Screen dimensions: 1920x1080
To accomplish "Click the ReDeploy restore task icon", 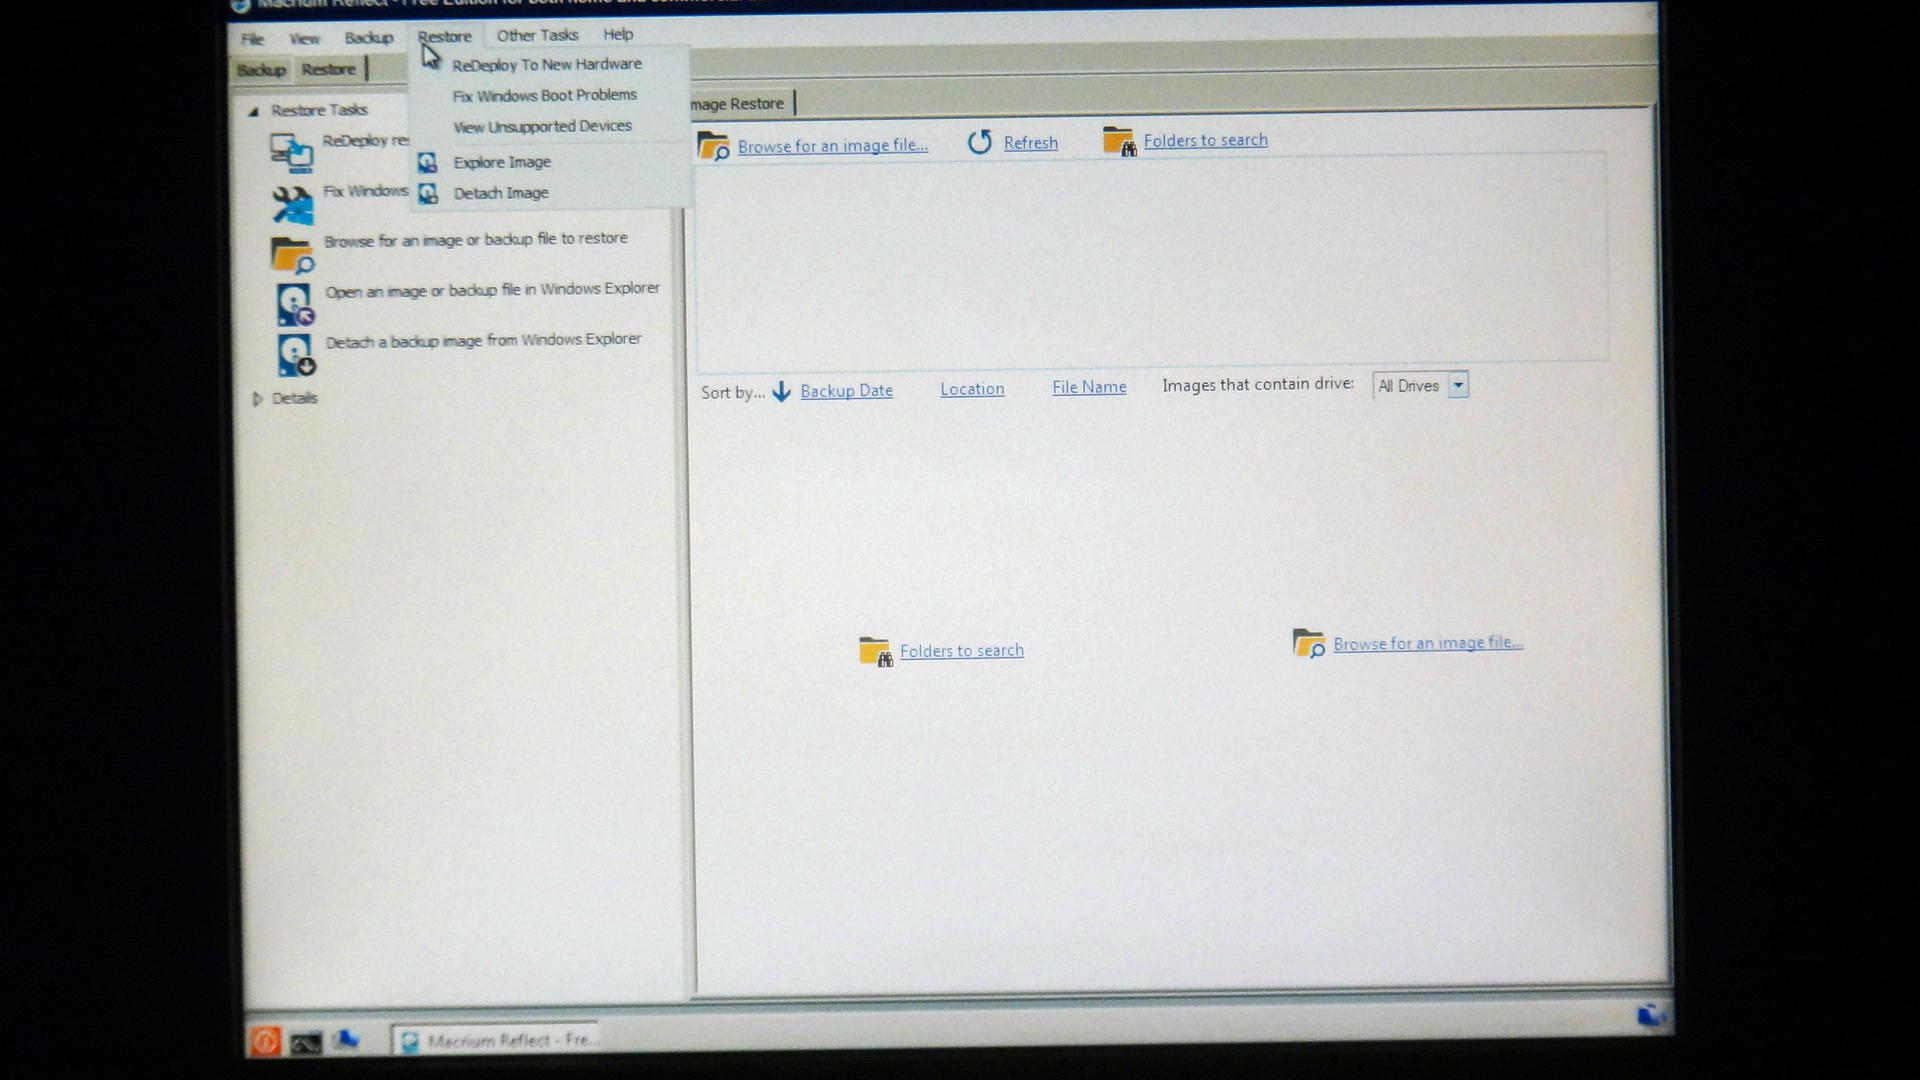I will pos(292,153).
